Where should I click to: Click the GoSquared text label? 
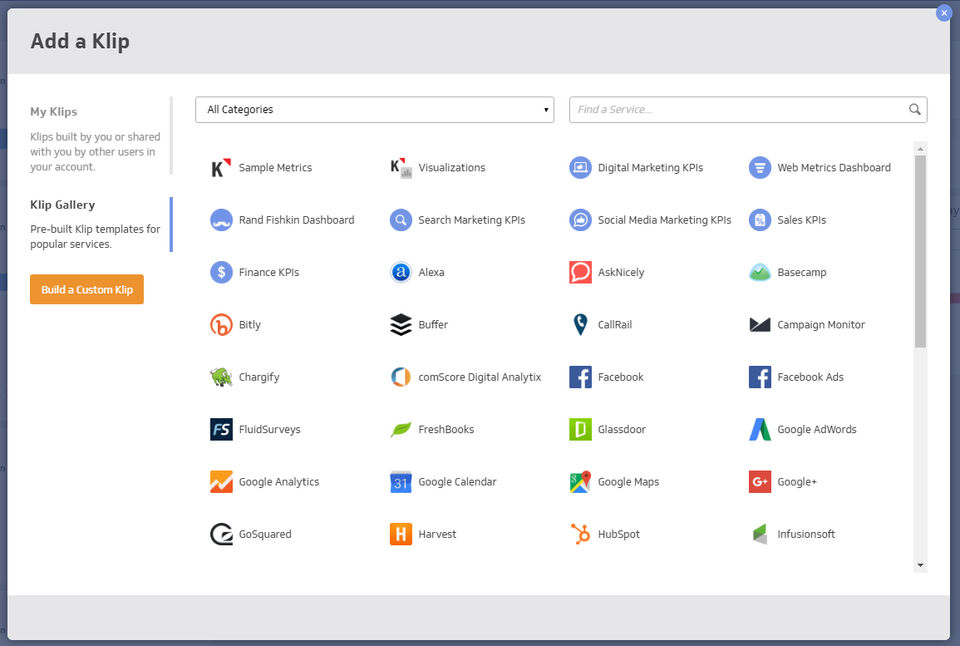[265, 535]
